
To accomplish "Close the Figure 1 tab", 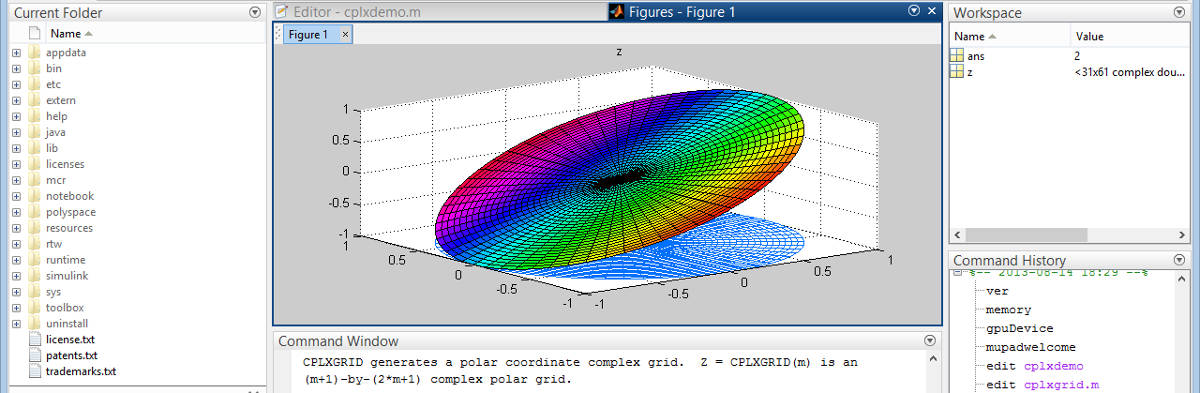I will click(345, 34).
